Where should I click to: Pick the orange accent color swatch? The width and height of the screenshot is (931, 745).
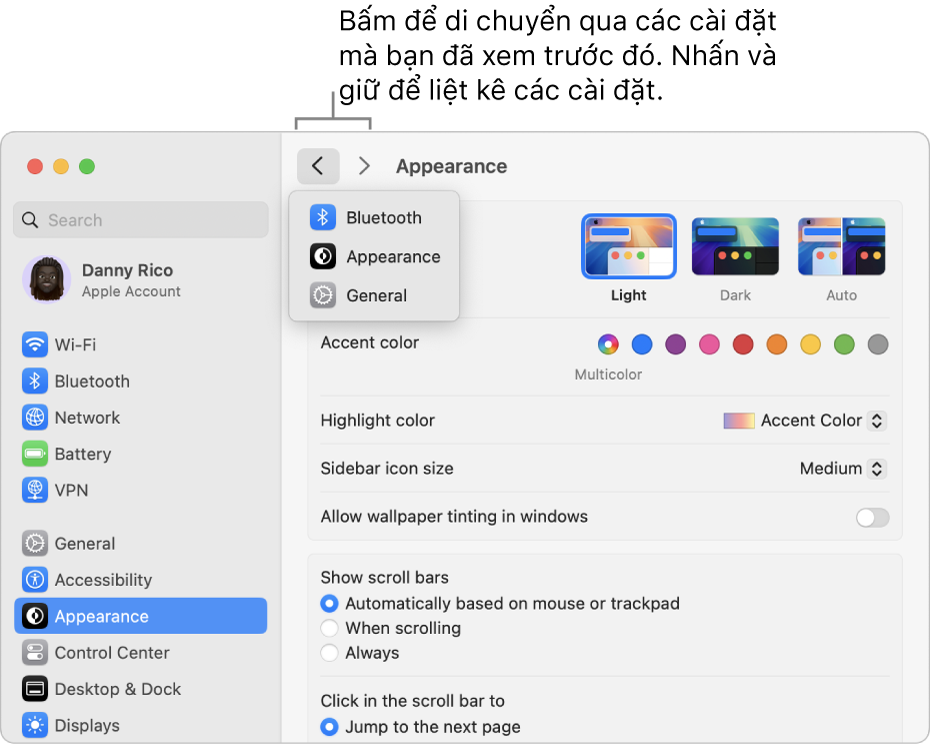[x=777, y=344]
